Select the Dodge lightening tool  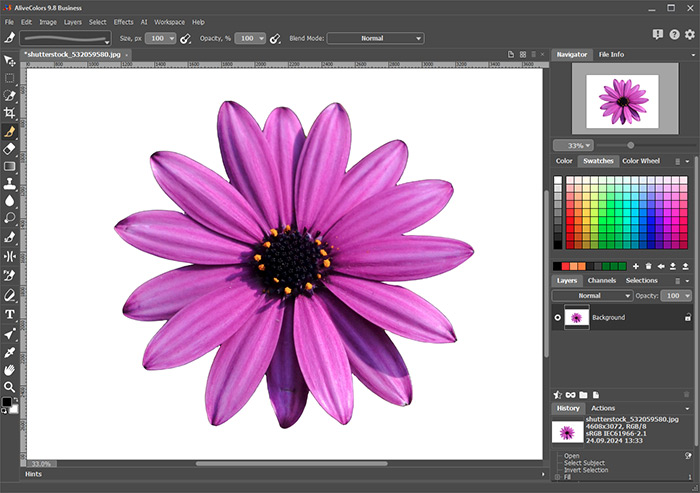click(9, 218)
